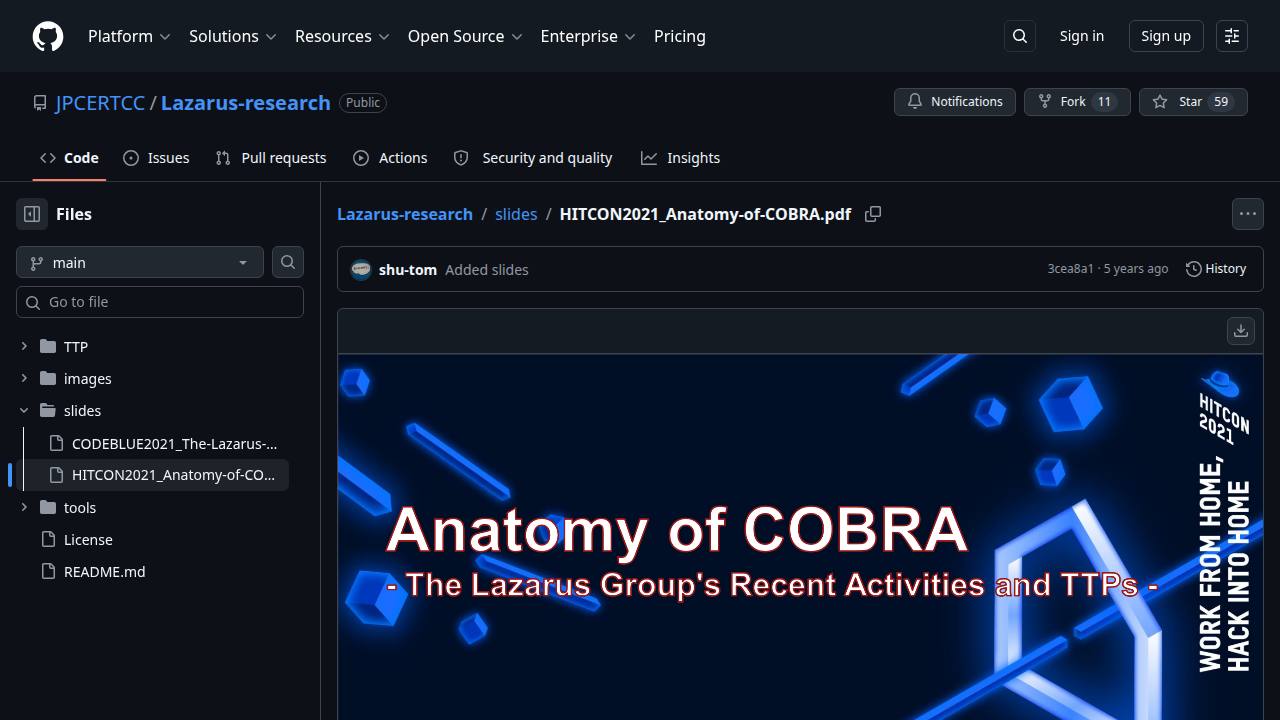
Task: Collapse the slides folder chevron
Action: [x=24, y=410]
